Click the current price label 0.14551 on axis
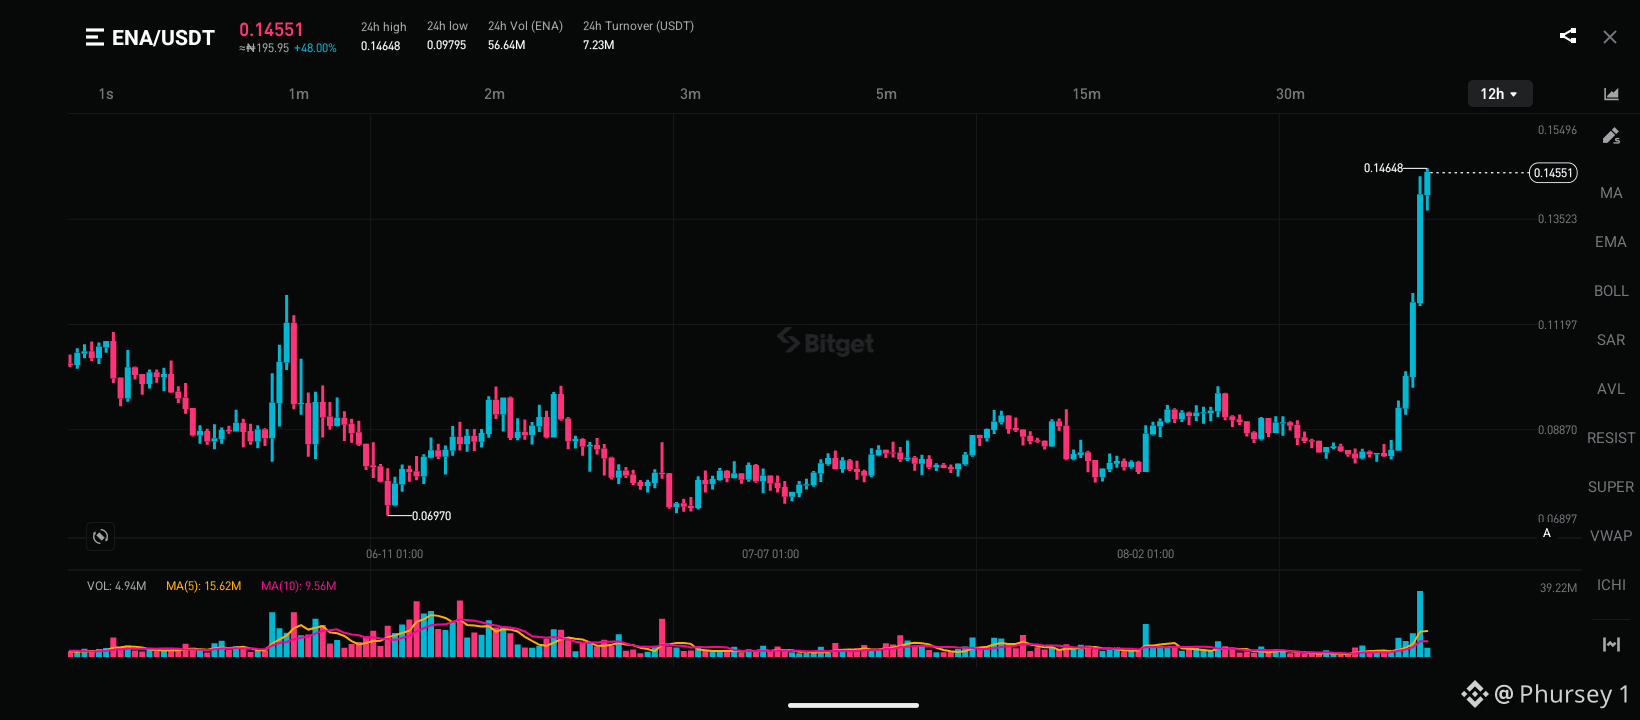 click(1553, 173)
